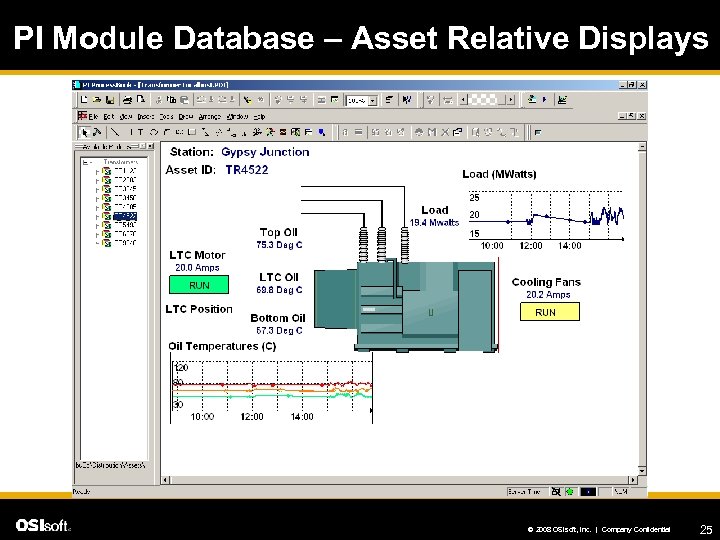This screenshot has width=720, height=540.
Task: Open the Tools menu
Action: (166, 117)
